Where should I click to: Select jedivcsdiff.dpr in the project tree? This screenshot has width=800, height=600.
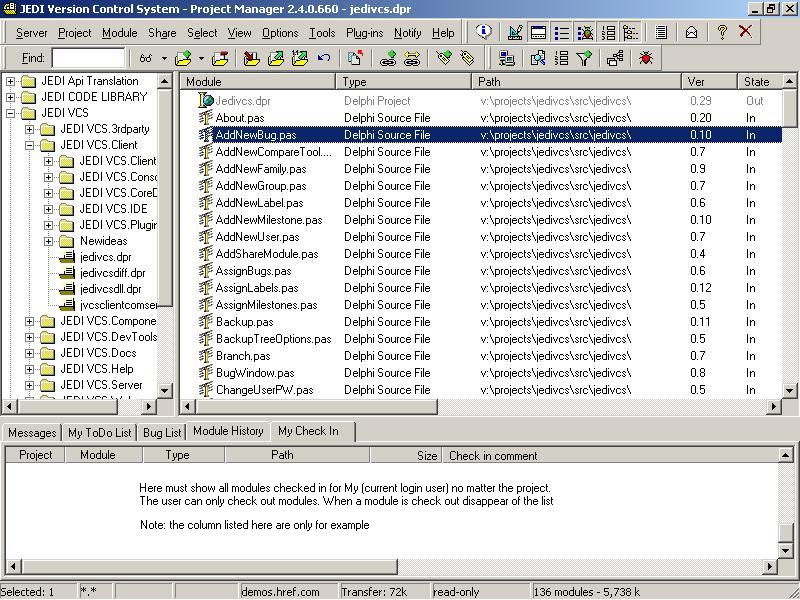click(x=113, y=273)
